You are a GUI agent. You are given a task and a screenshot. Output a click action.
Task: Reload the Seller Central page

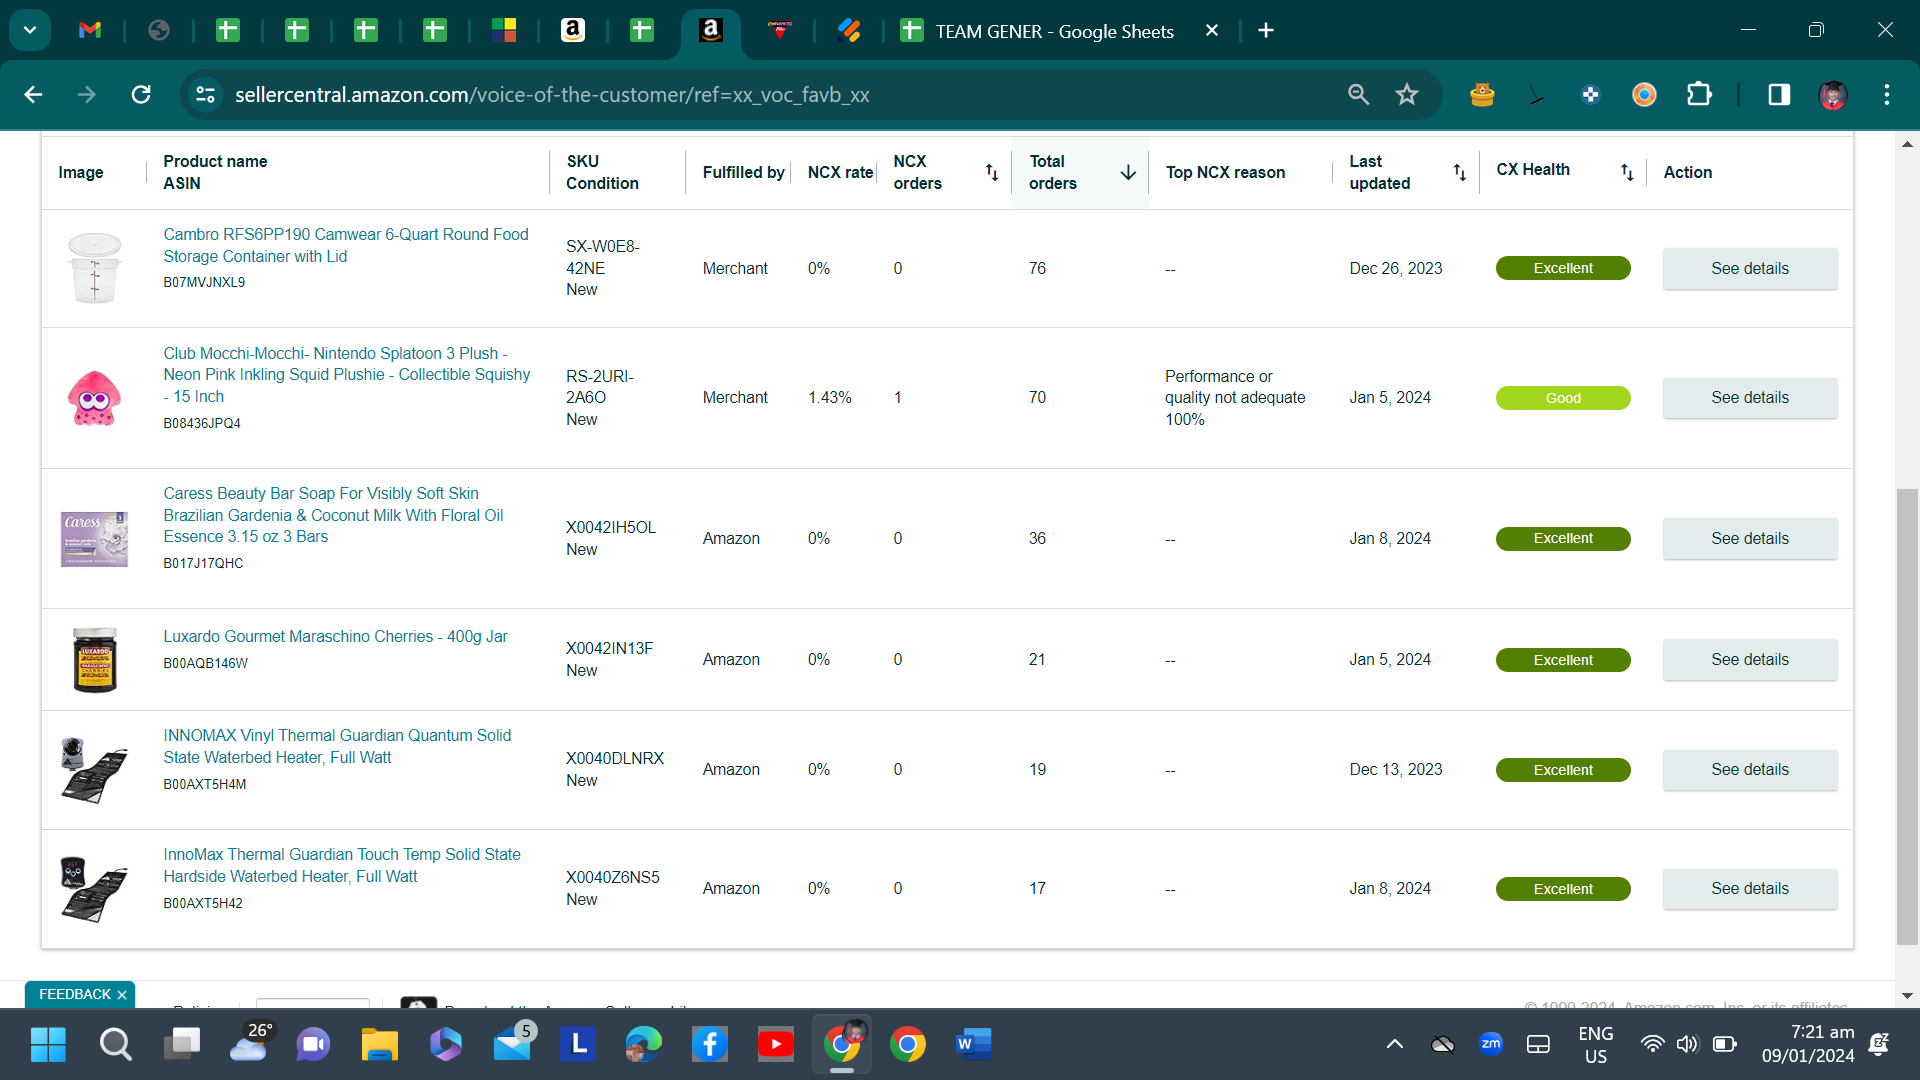[141, 95]
